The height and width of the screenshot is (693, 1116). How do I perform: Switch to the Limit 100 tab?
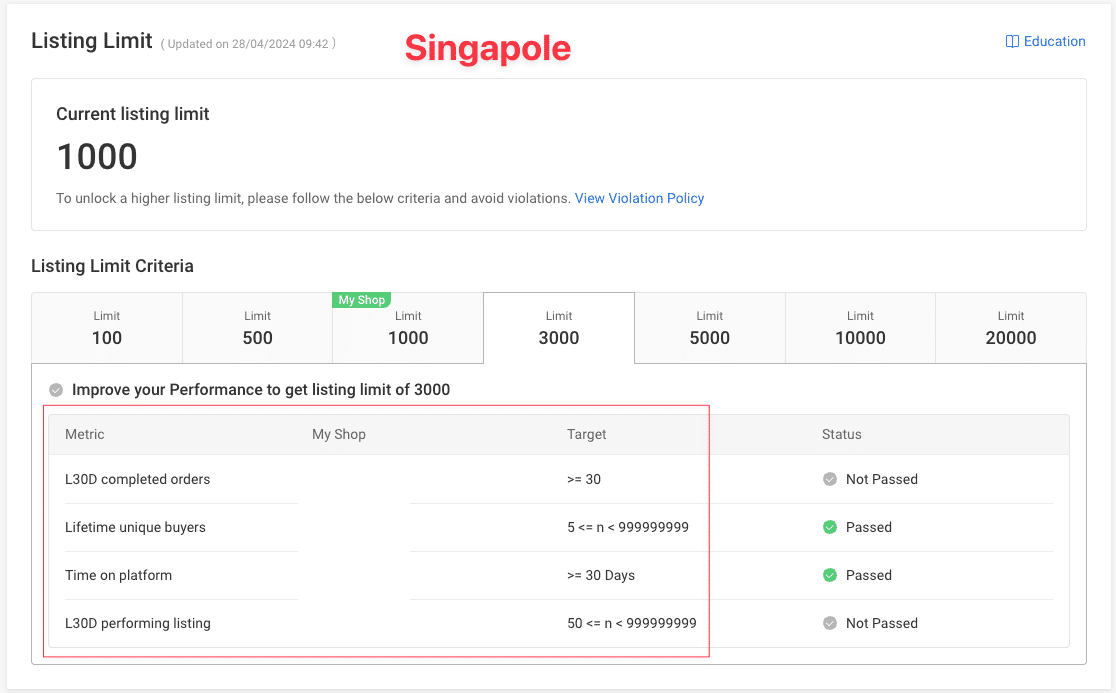pos(107,328)
